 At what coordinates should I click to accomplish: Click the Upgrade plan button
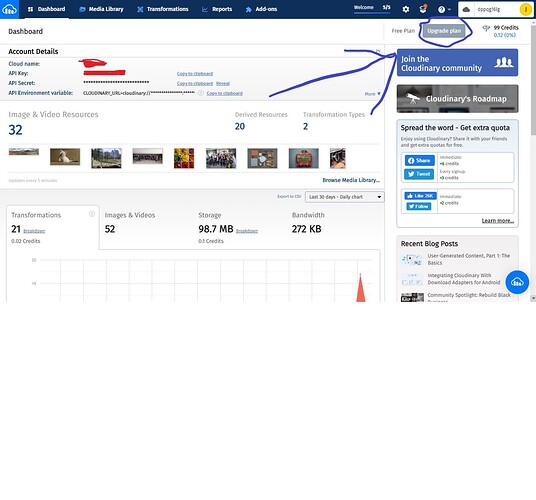tap(444, 31)
